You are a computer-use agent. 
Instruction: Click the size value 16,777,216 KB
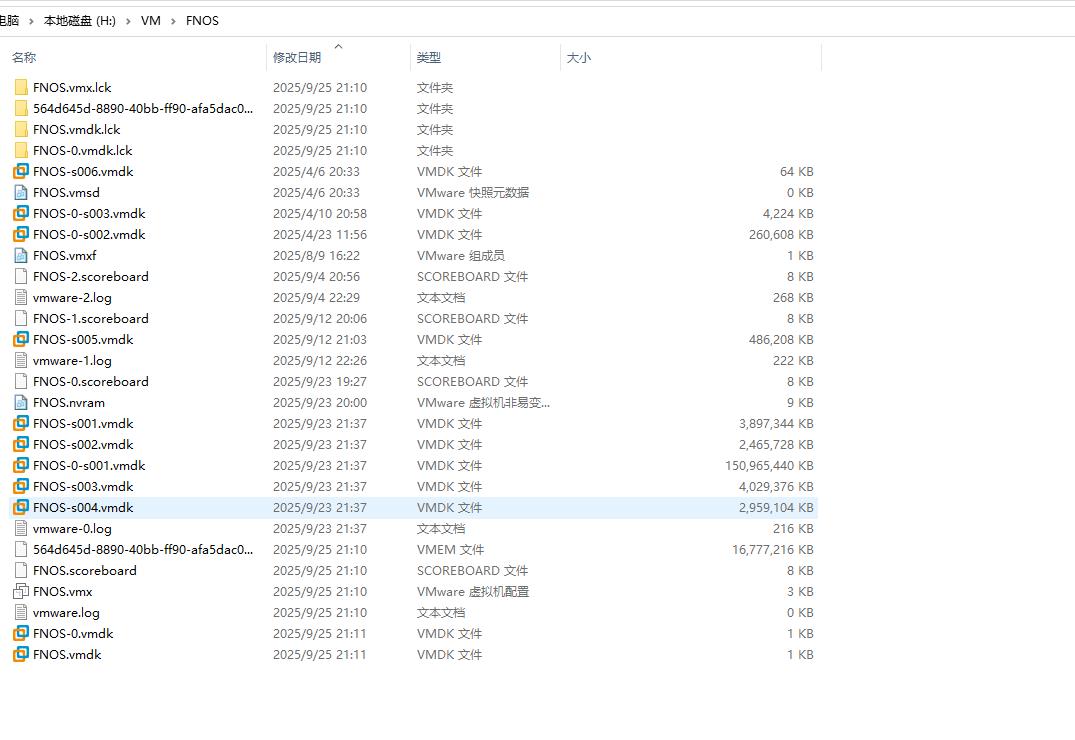pos(773,549)
